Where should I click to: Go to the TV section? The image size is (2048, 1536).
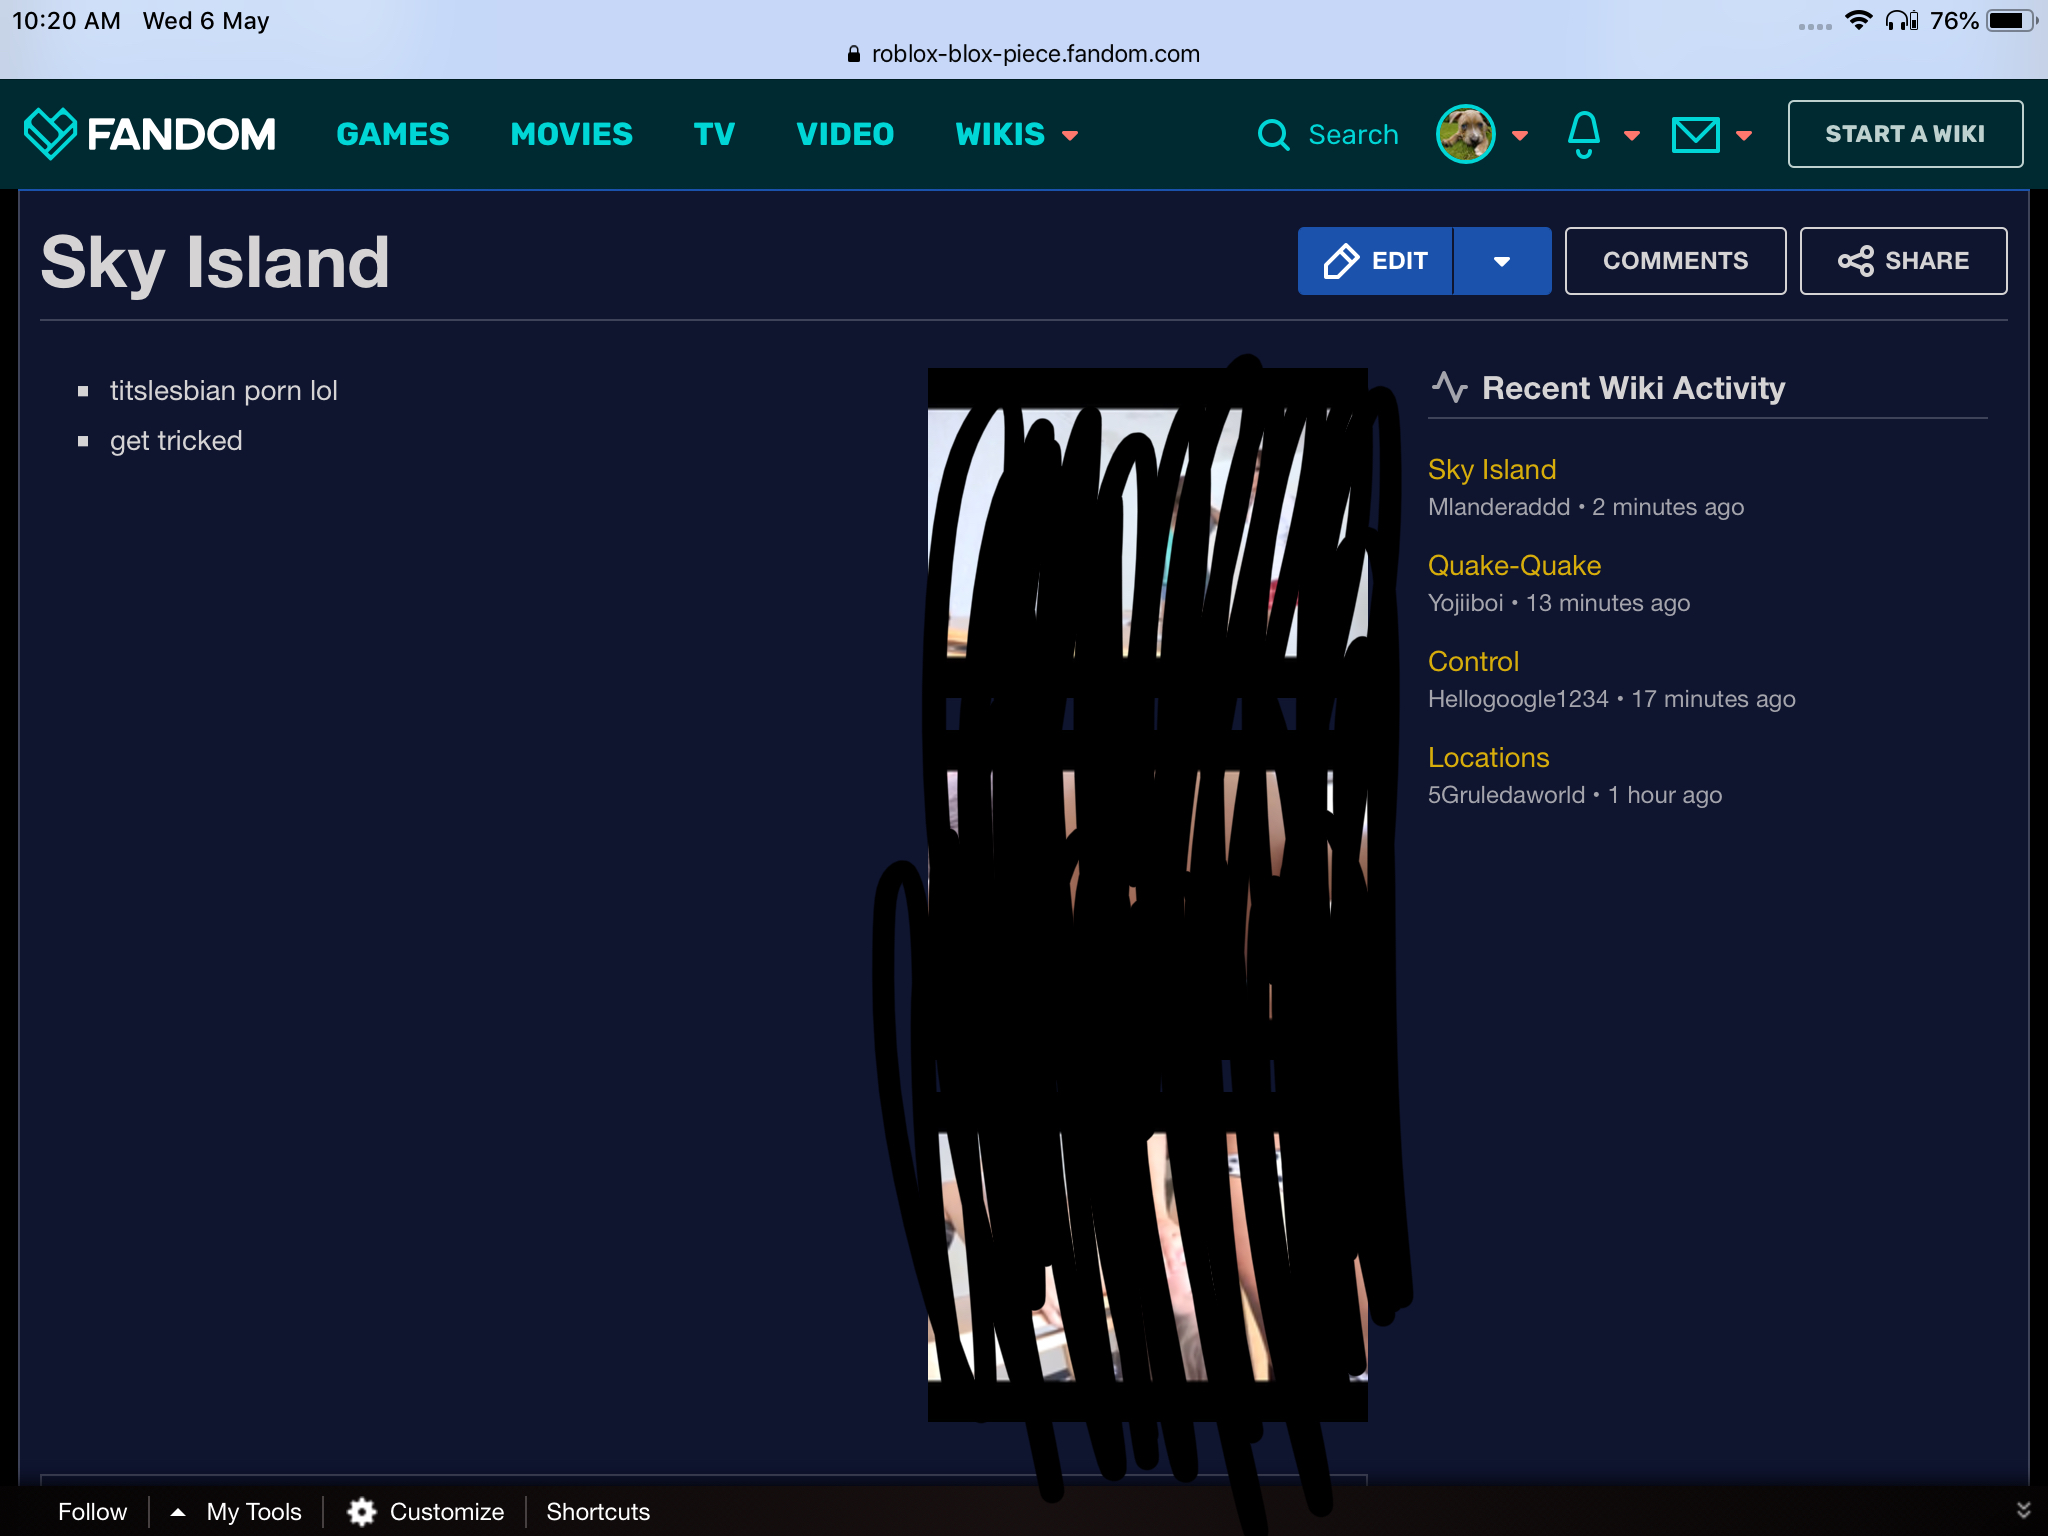pyautogui.click(x=714, y=134)
